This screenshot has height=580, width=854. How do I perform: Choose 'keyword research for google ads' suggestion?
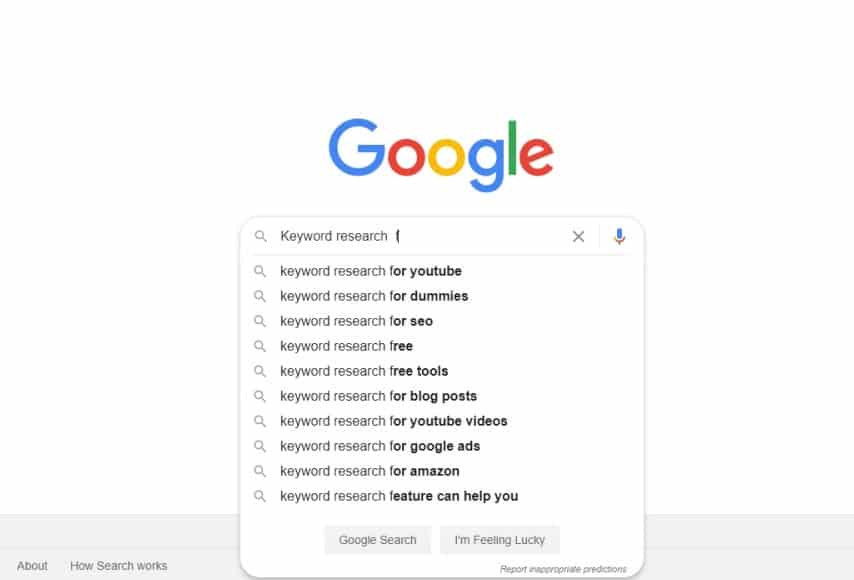point(380,446)
